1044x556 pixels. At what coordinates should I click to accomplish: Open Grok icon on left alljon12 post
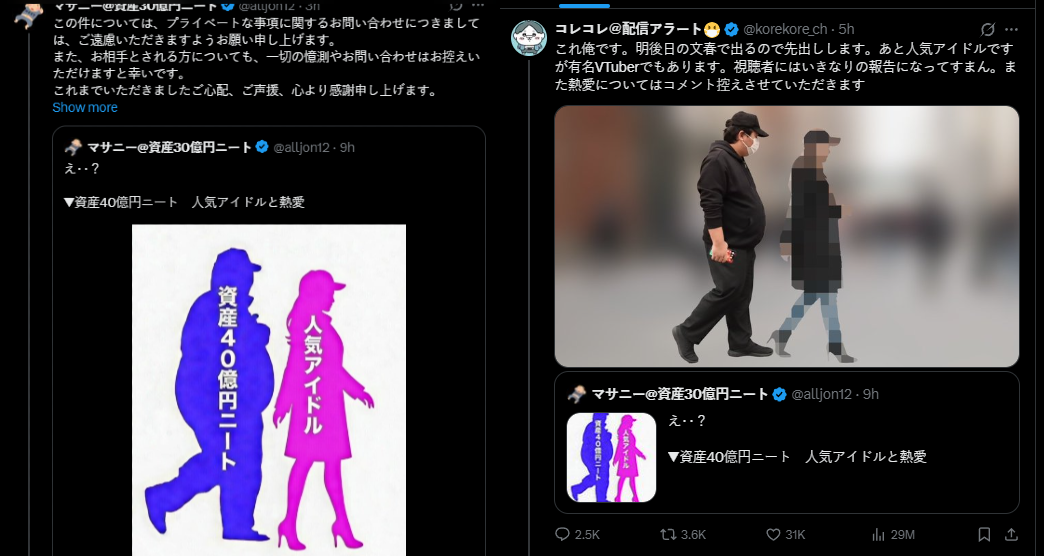pos(455,5)
